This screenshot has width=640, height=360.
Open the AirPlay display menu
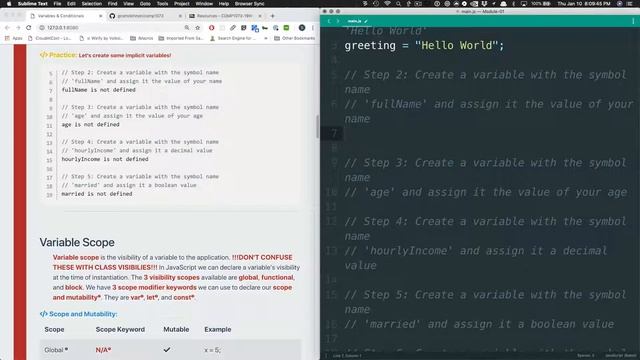pyautogui.click(x=524, y=4)
